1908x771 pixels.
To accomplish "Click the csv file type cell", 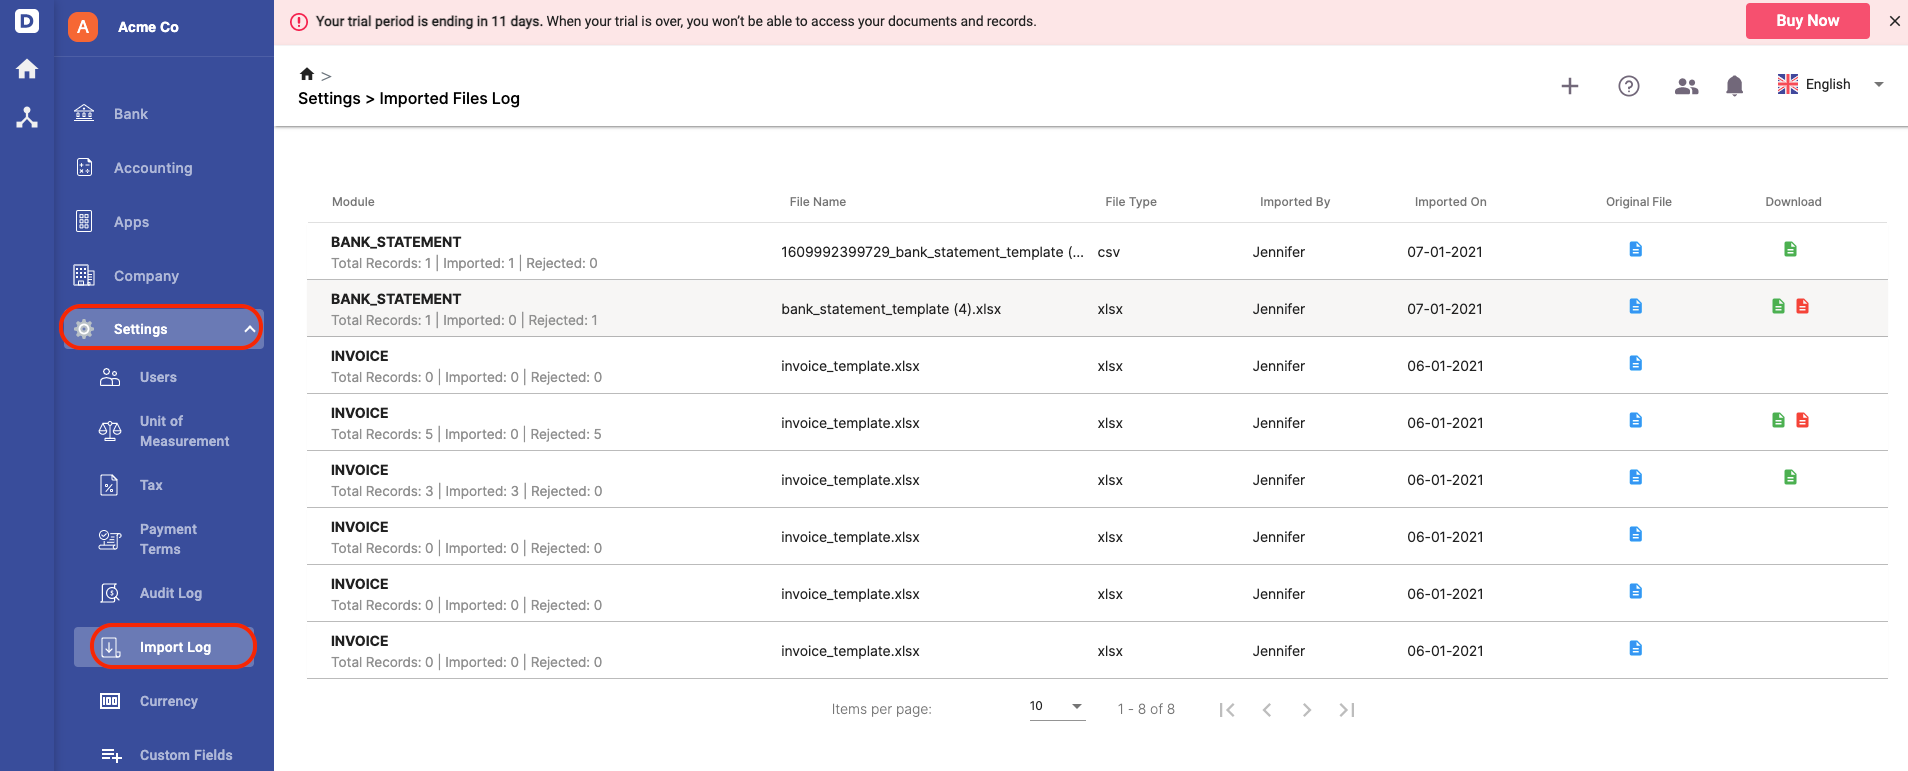I will tap(1108, 252).
